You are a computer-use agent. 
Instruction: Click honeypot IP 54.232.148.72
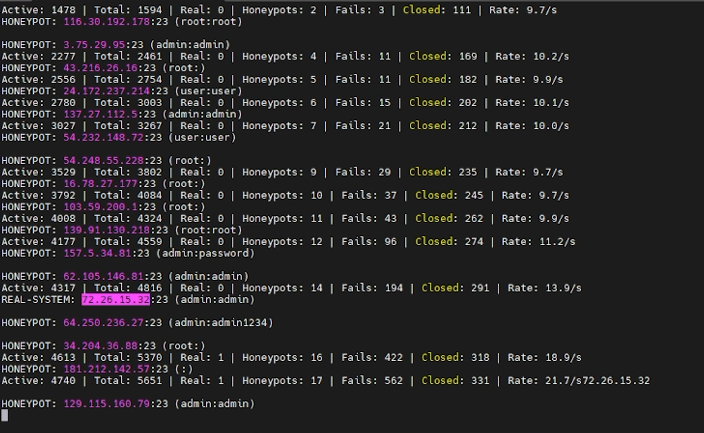(104, 137)
